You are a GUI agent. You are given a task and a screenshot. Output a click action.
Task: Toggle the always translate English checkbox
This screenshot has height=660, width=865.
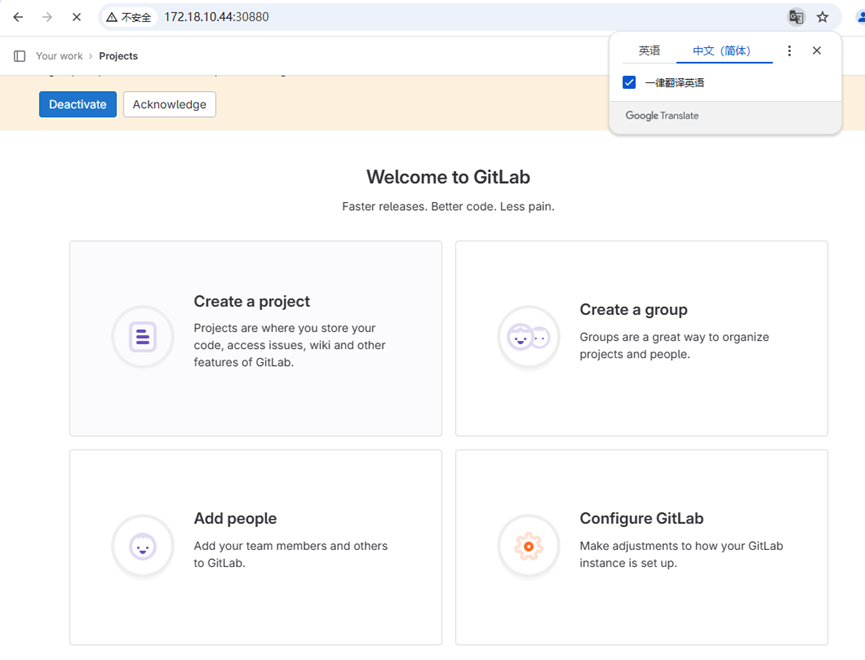(x=629, y=83)
